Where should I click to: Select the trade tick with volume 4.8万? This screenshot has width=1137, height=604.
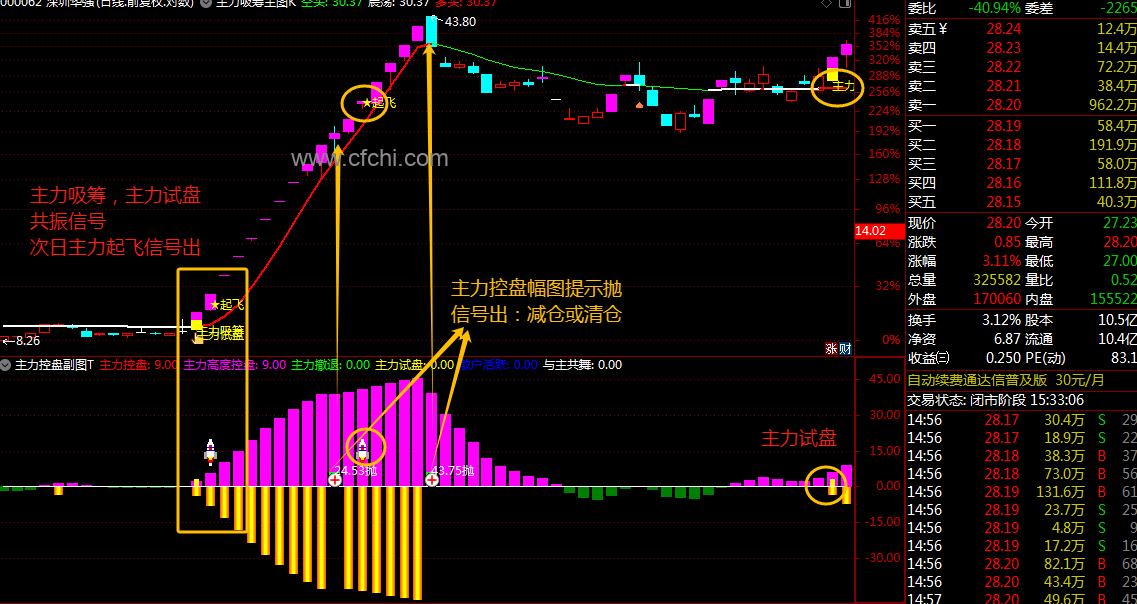click(x=1022, y=528)
